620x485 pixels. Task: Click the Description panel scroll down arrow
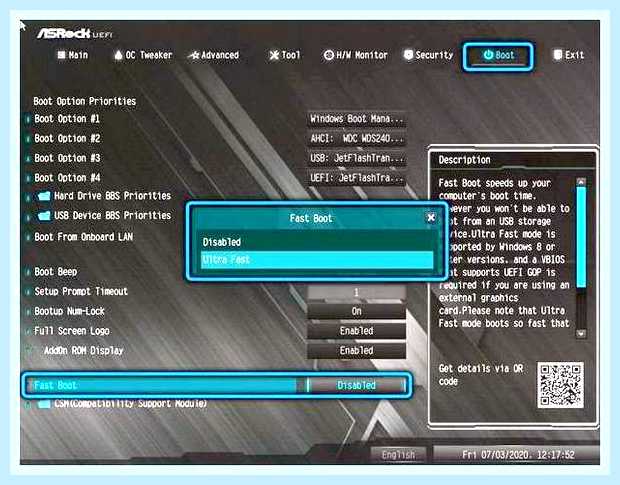(x=580, y=334)
